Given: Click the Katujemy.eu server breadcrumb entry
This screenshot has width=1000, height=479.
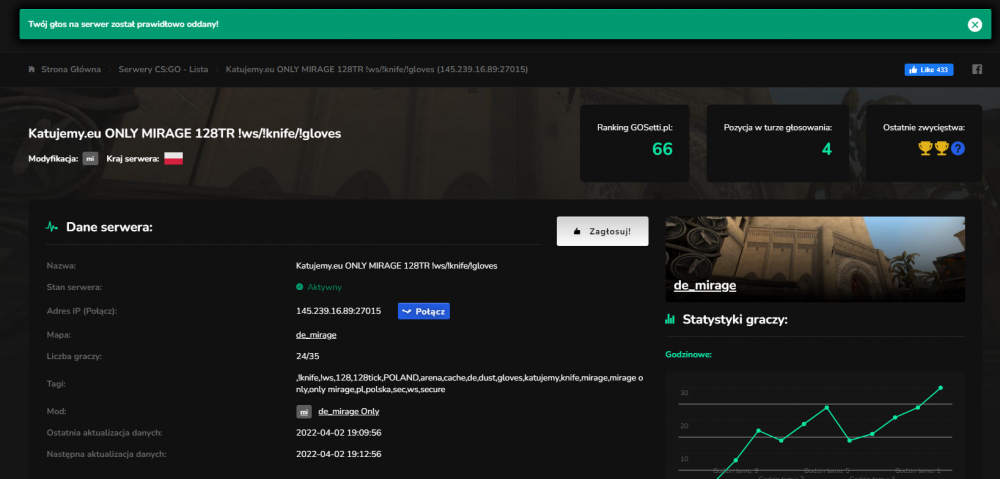Looking at the screenshot, I should [377, 70].
